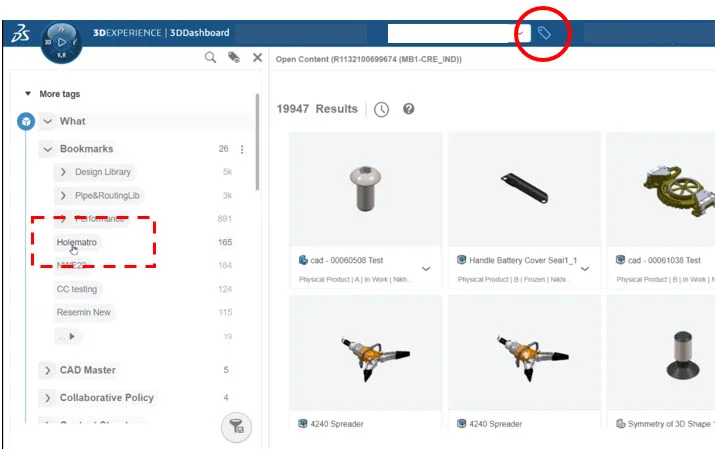Collapse the What category chevron
Viewport: 715px width, 449px height.
(x=47, y=121)
